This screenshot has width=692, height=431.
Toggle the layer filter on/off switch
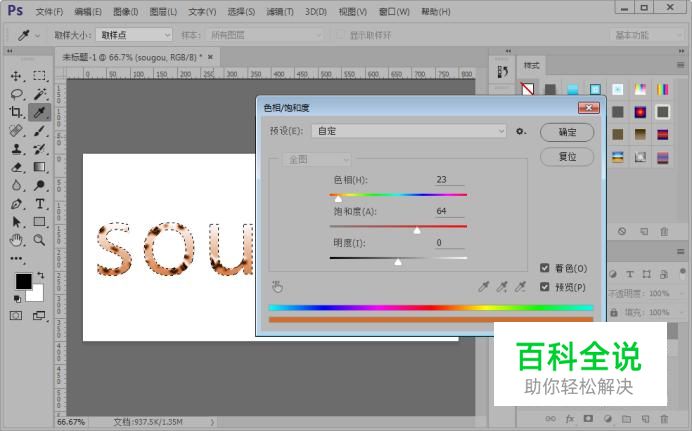(x=683, y=271)
